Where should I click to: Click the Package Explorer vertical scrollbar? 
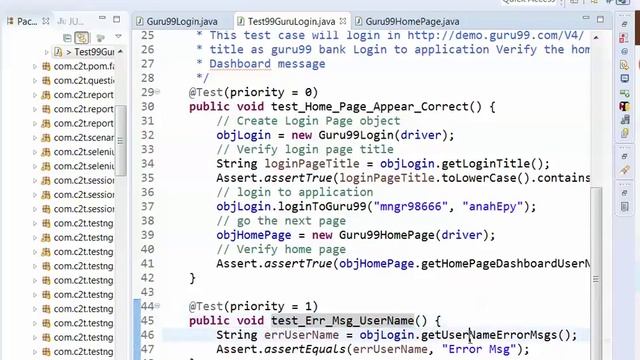(x=120, y=141)
